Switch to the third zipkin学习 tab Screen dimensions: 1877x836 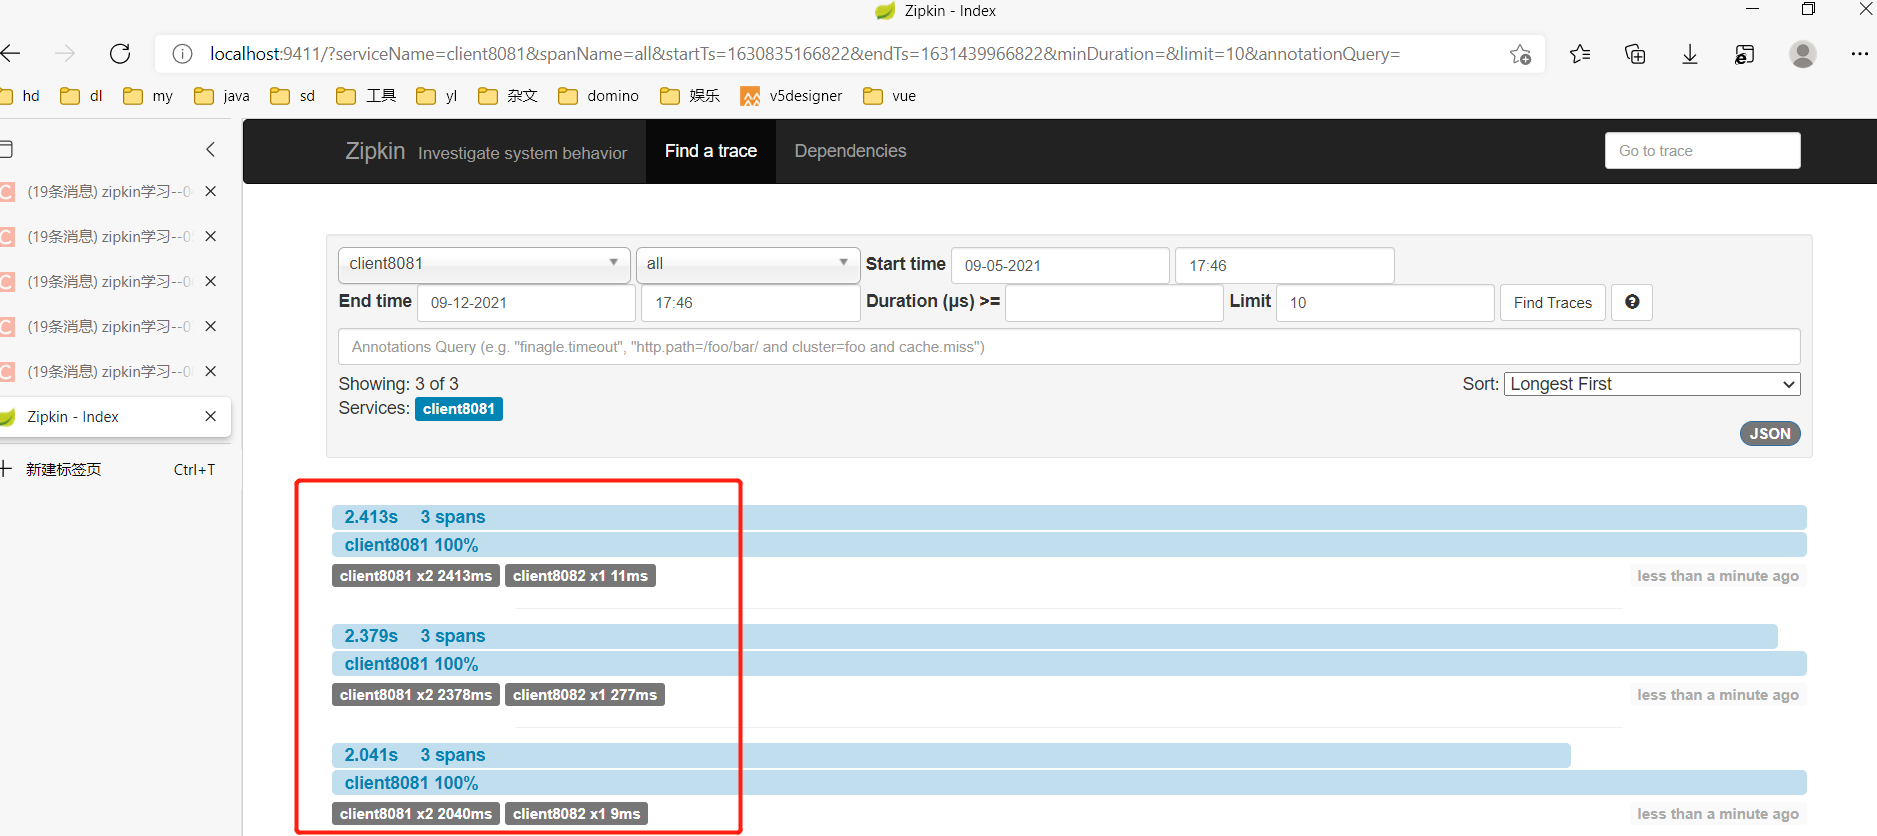coord(108,281)
